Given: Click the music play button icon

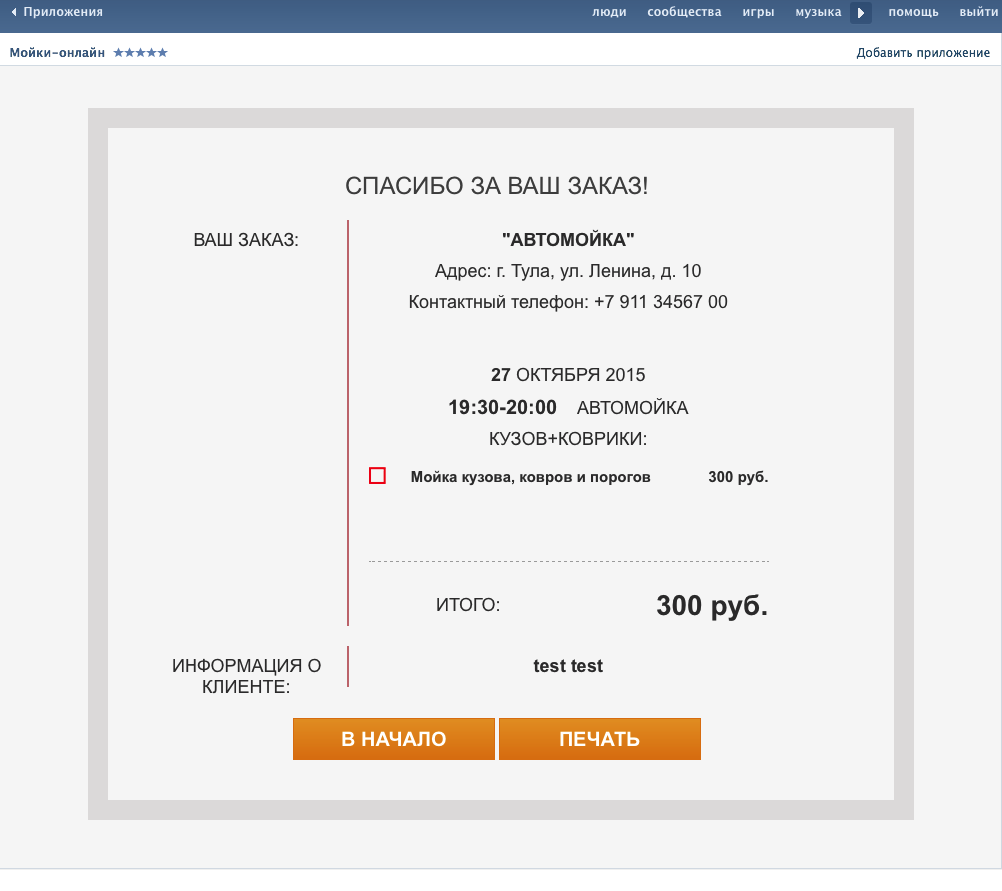Looking at the screenshot, I should pos(861,12).
